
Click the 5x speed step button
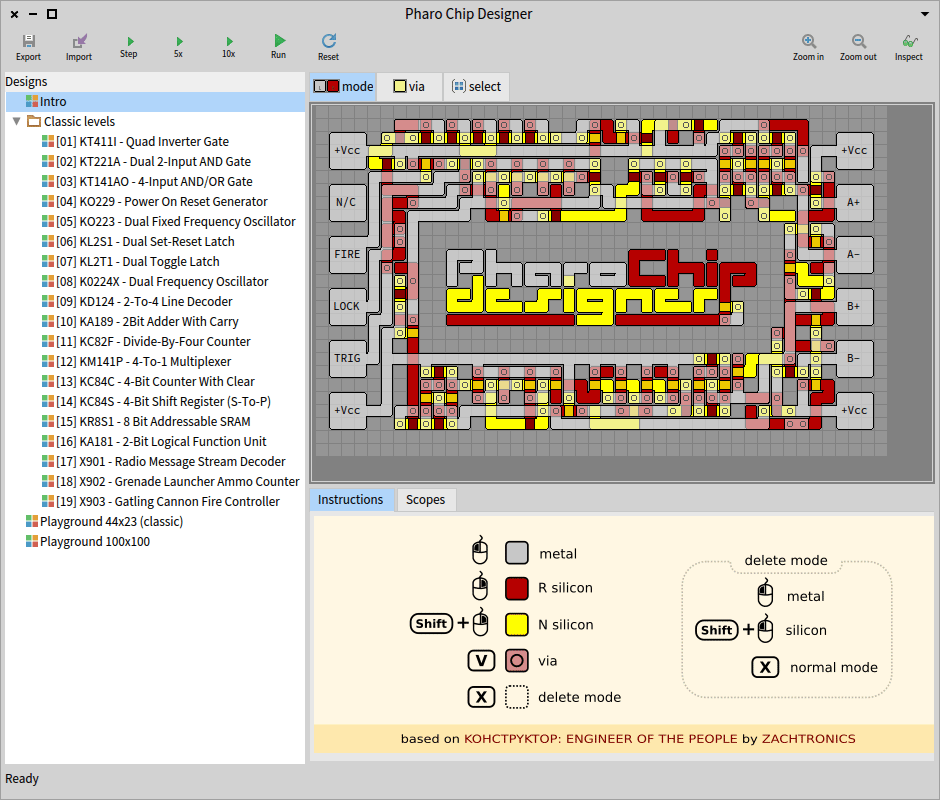tap(179, 47)
